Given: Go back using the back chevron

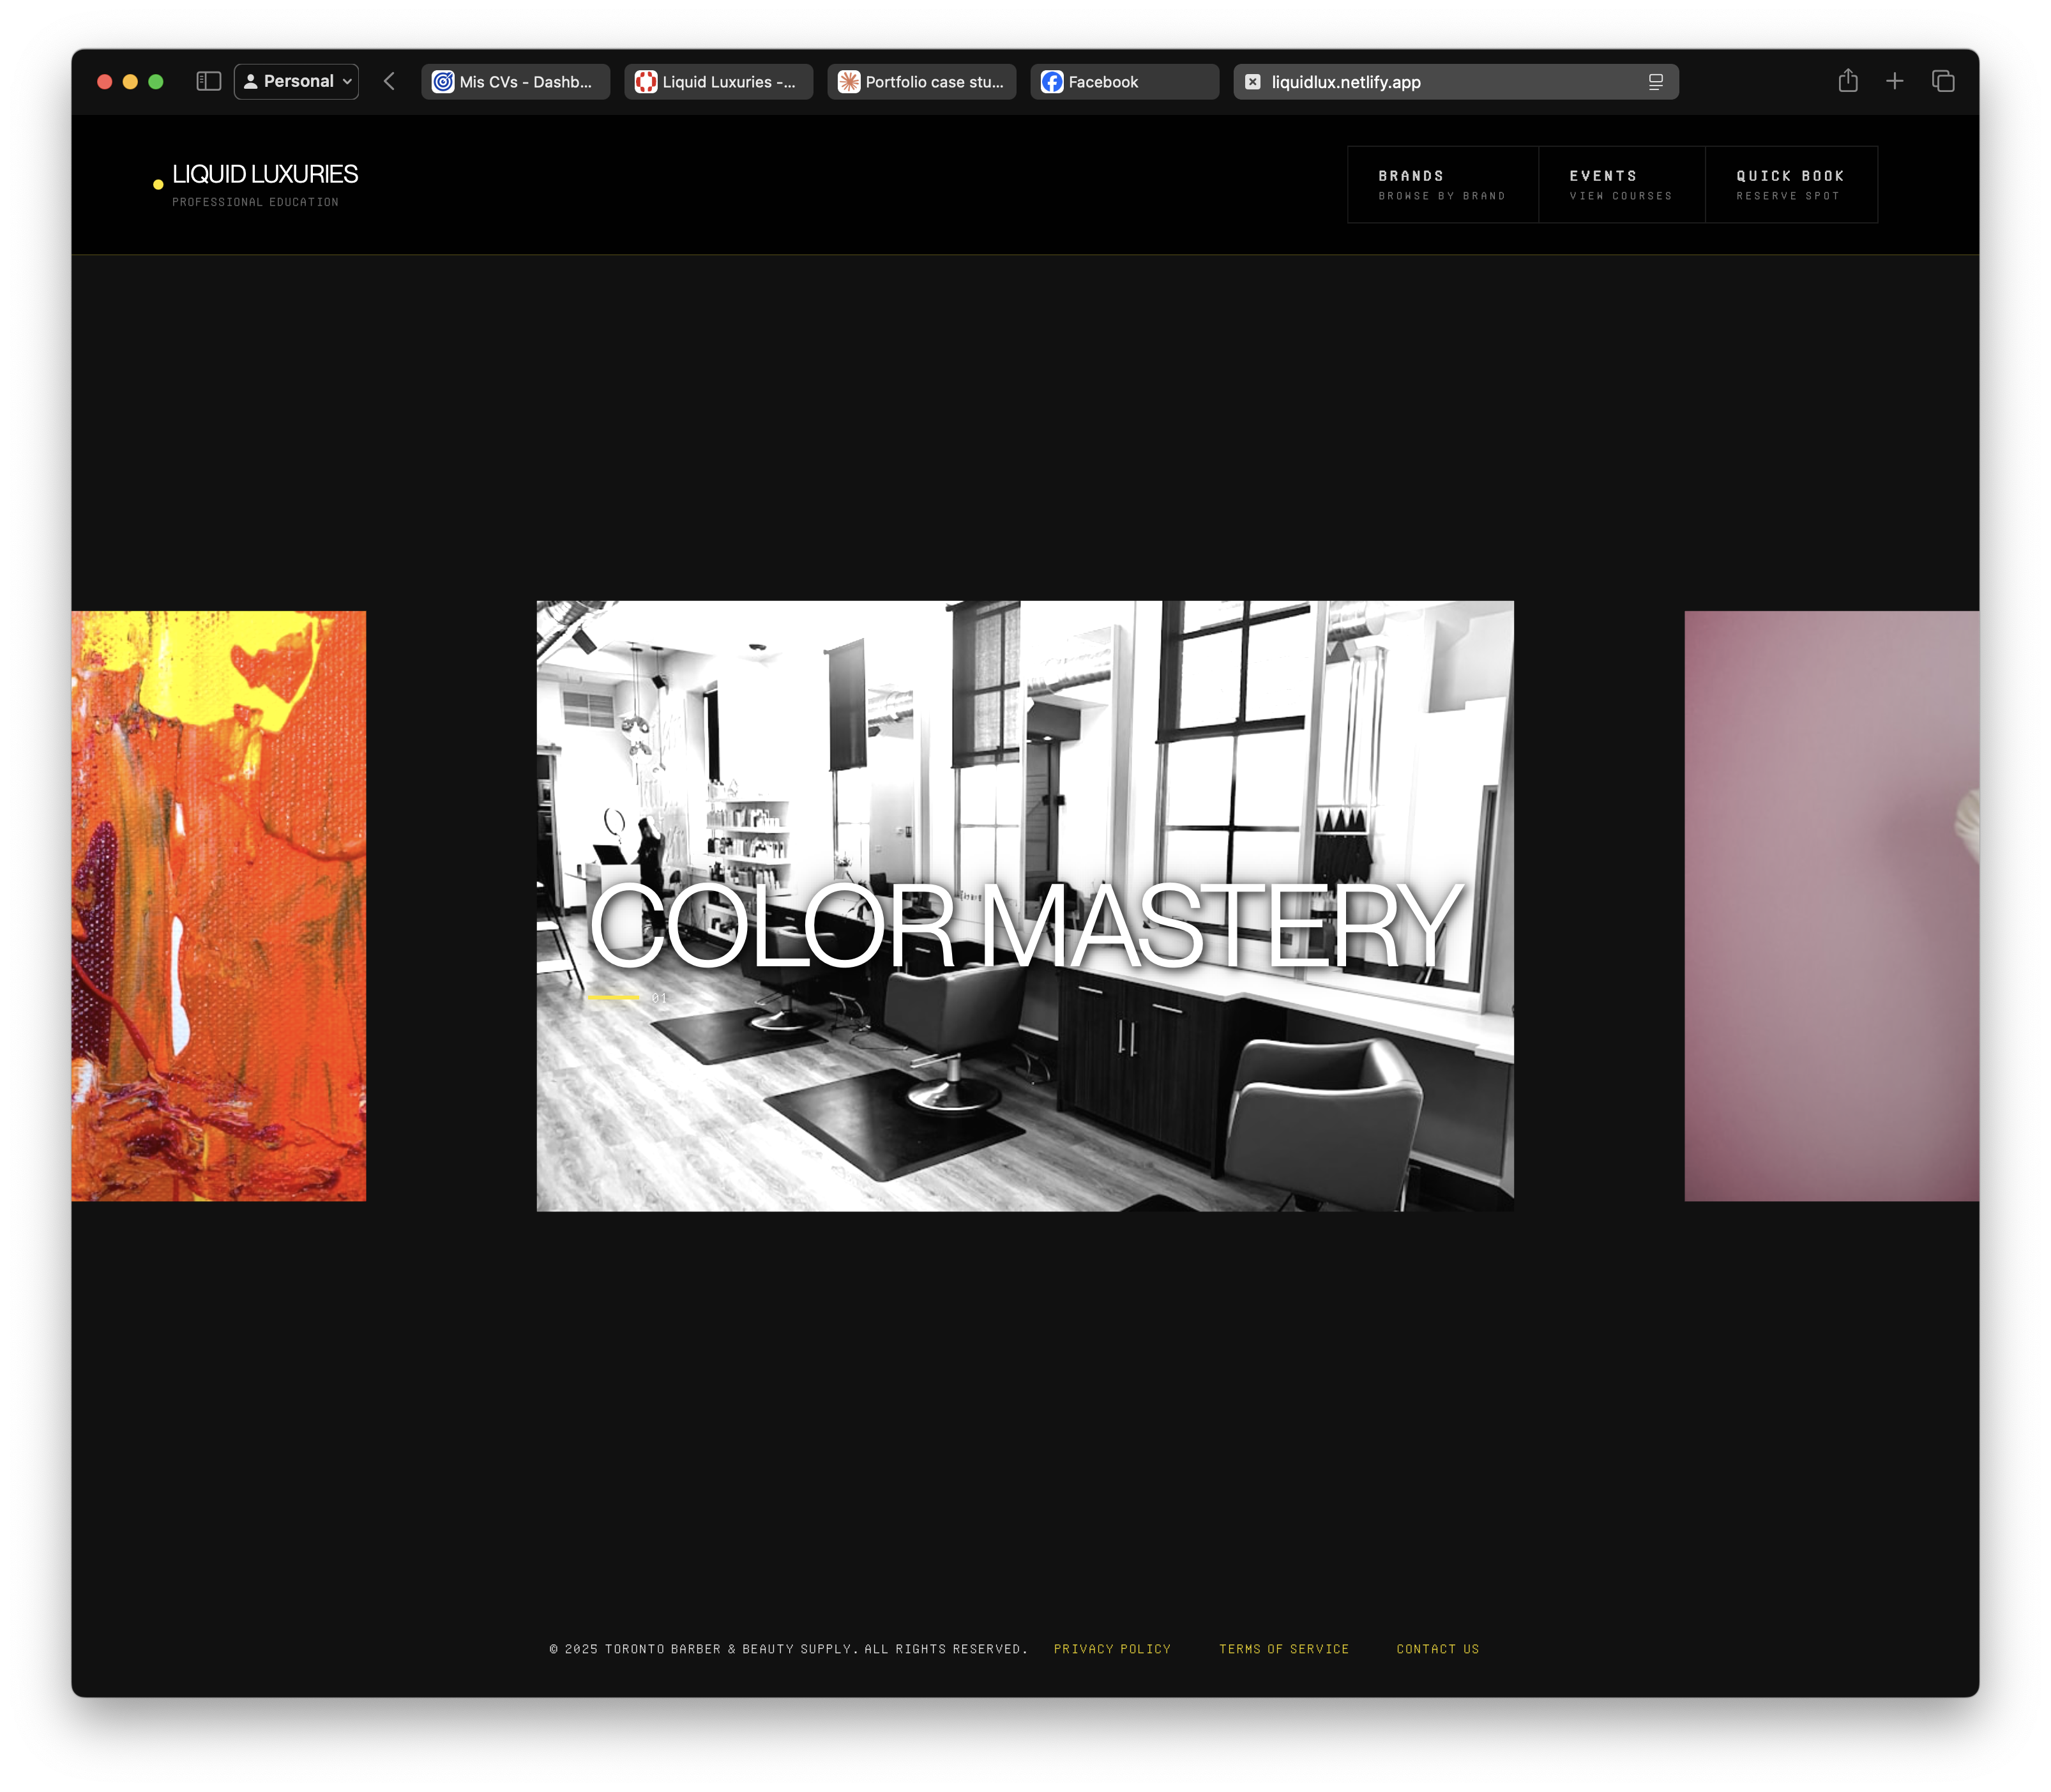Looking at the screenshot, I should pos(390,81).
